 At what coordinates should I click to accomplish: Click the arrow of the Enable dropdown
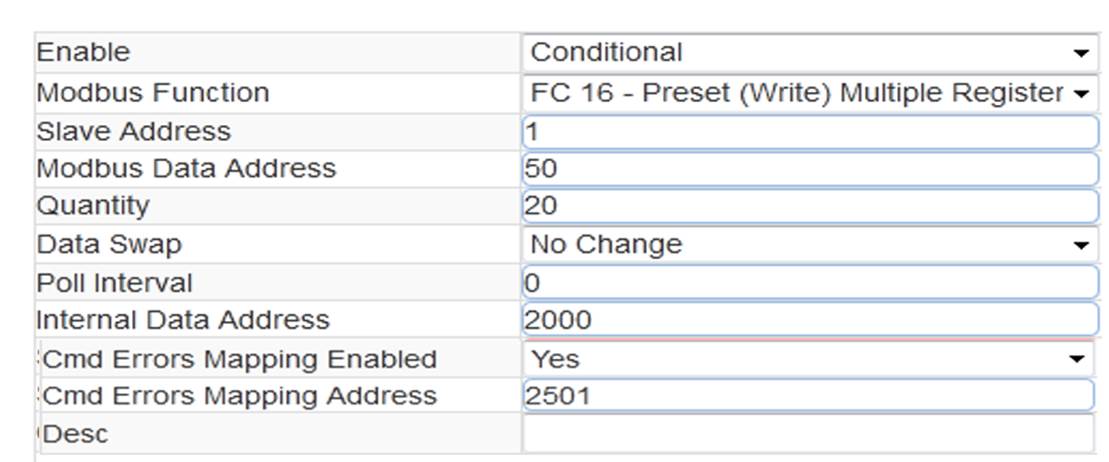coord(1080,53)
